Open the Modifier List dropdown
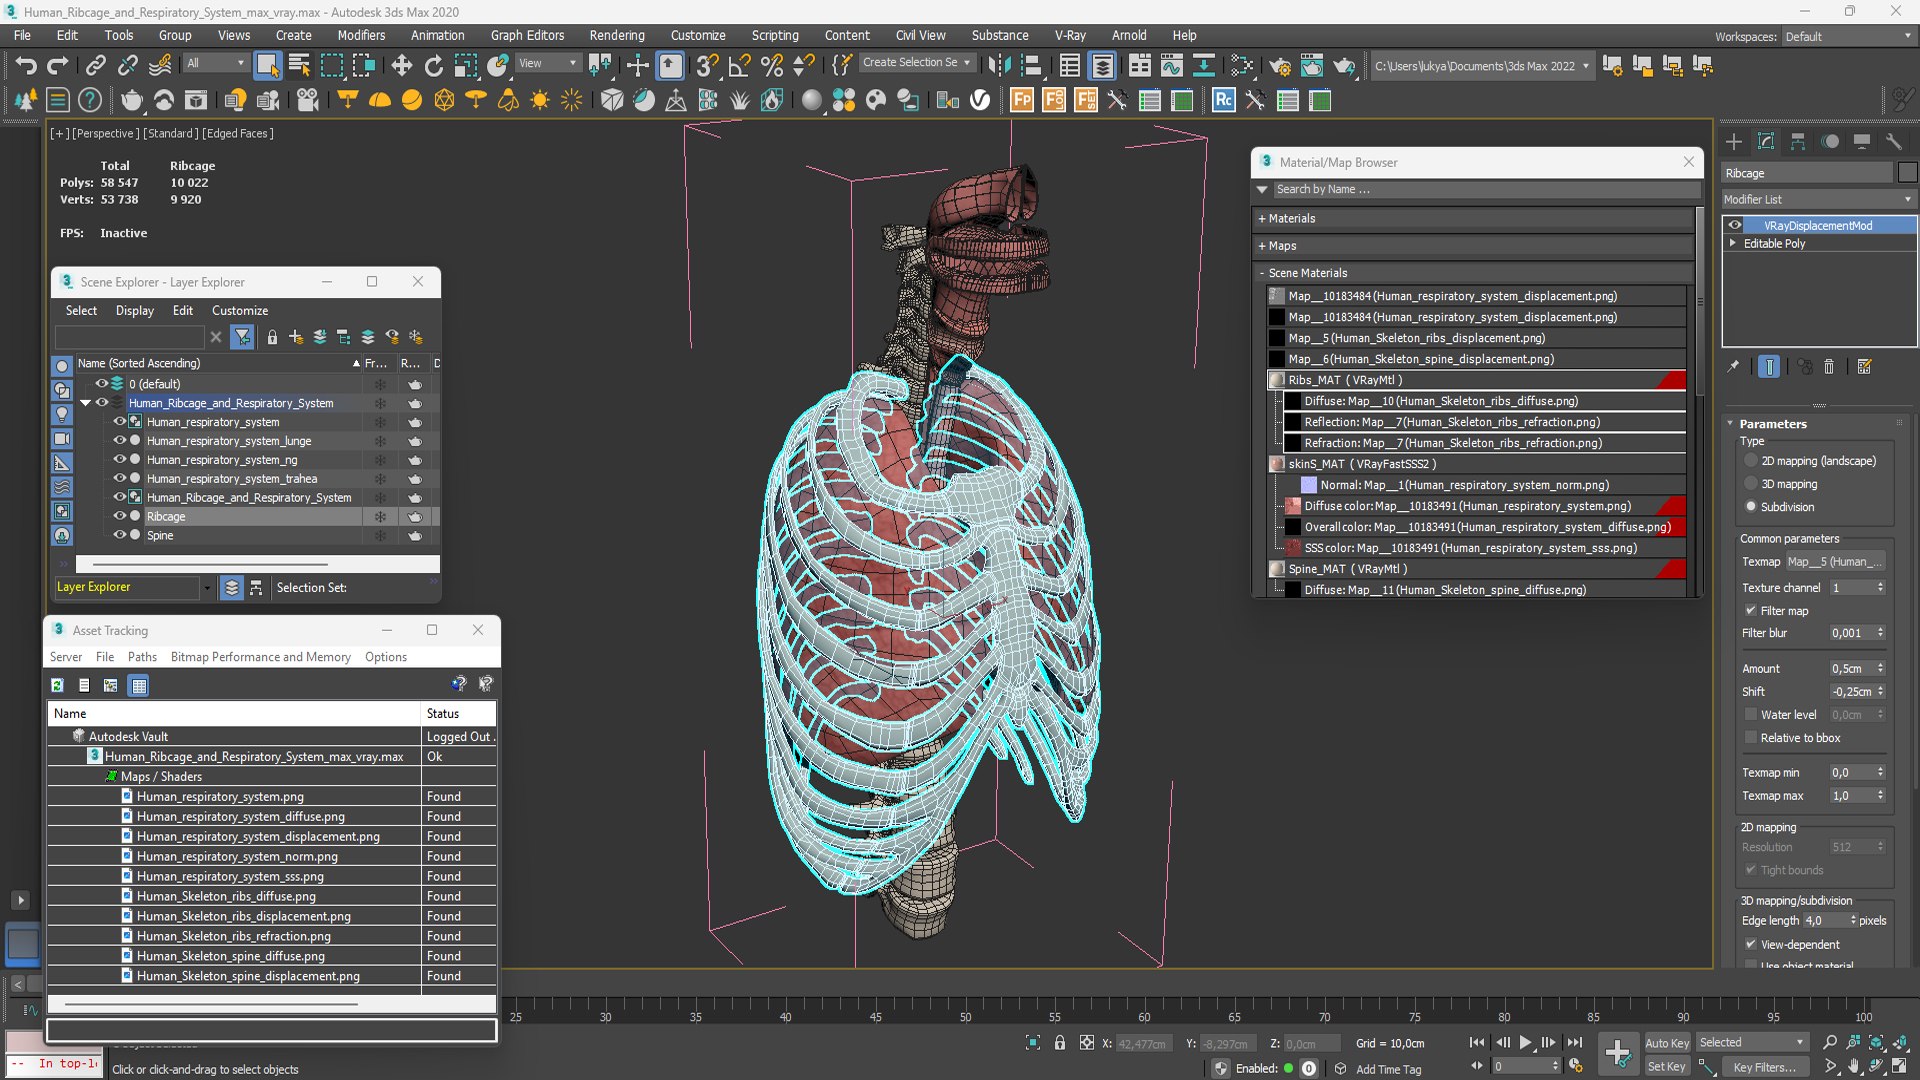1920x1080 pixels. click(x=1817, y=199)
